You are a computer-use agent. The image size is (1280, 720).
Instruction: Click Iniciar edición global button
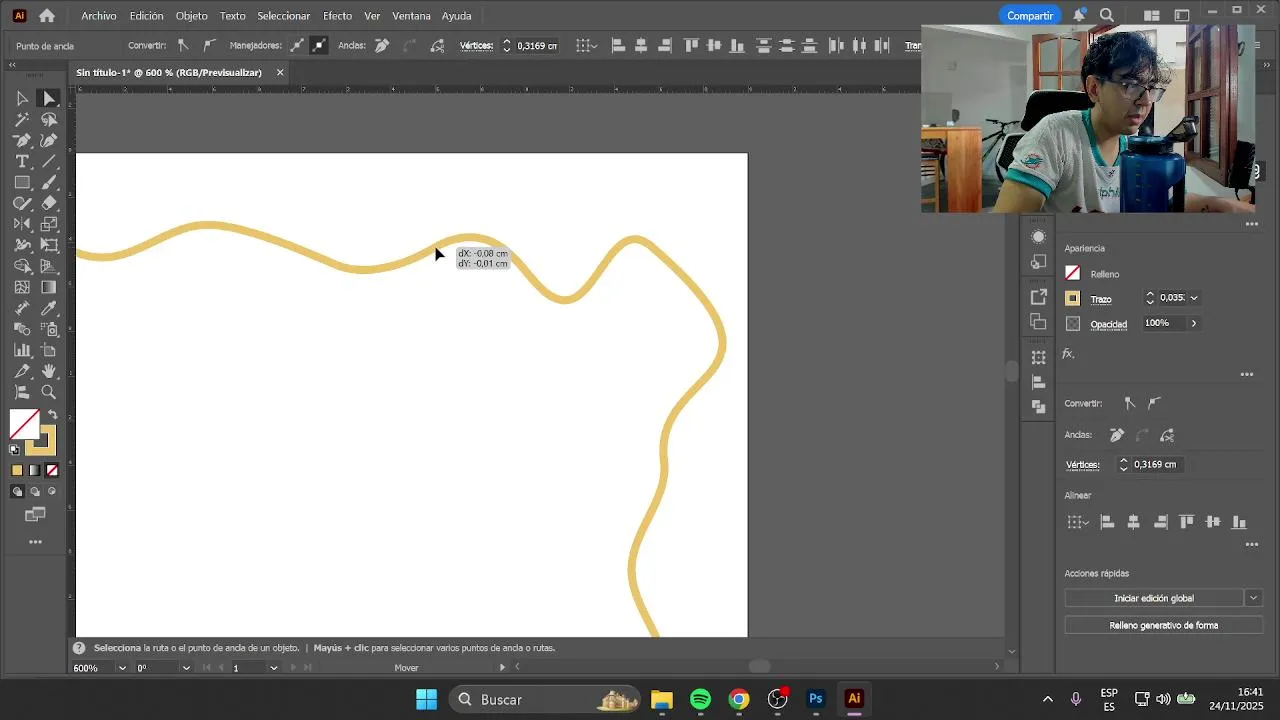(1154, 598)
